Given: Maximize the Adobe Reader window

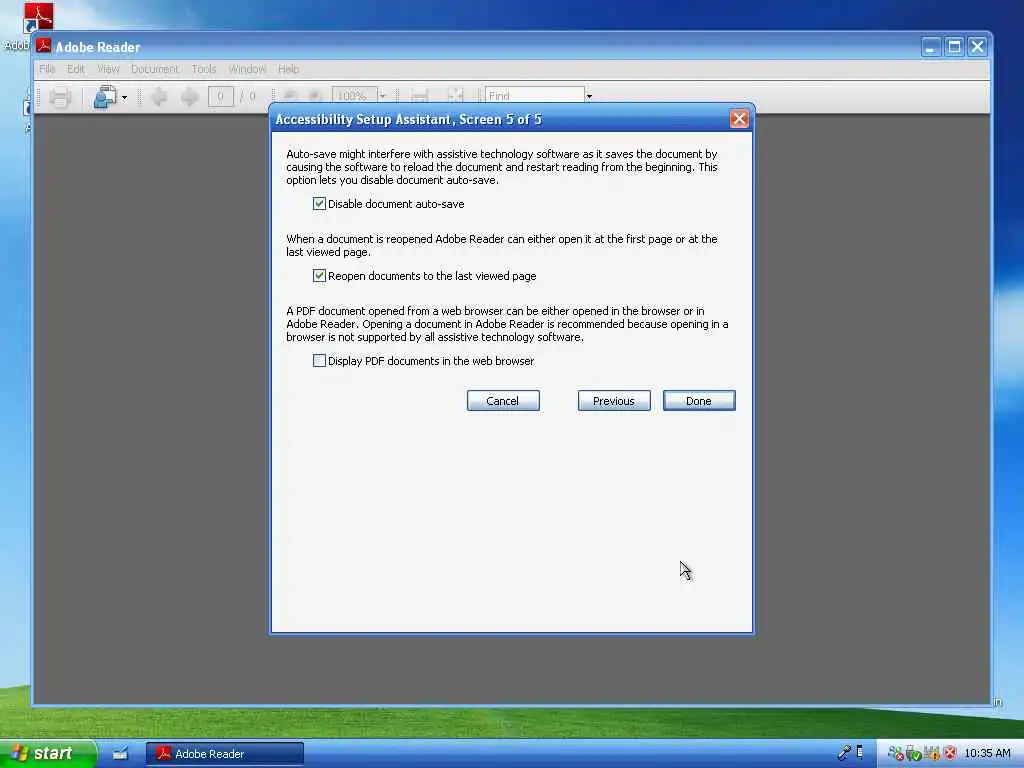Looking at the screenshot, I should pos(954,47).
